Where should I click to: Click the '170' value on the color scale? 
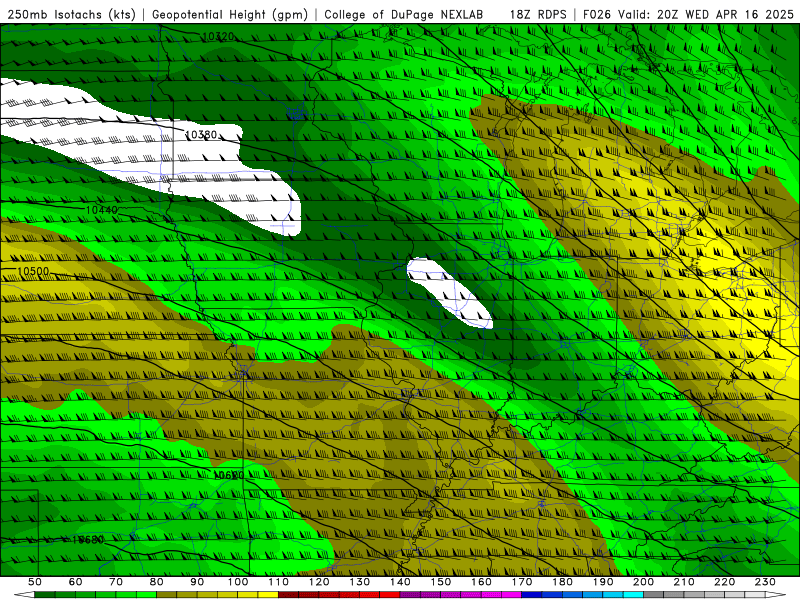tap(522, 582)
